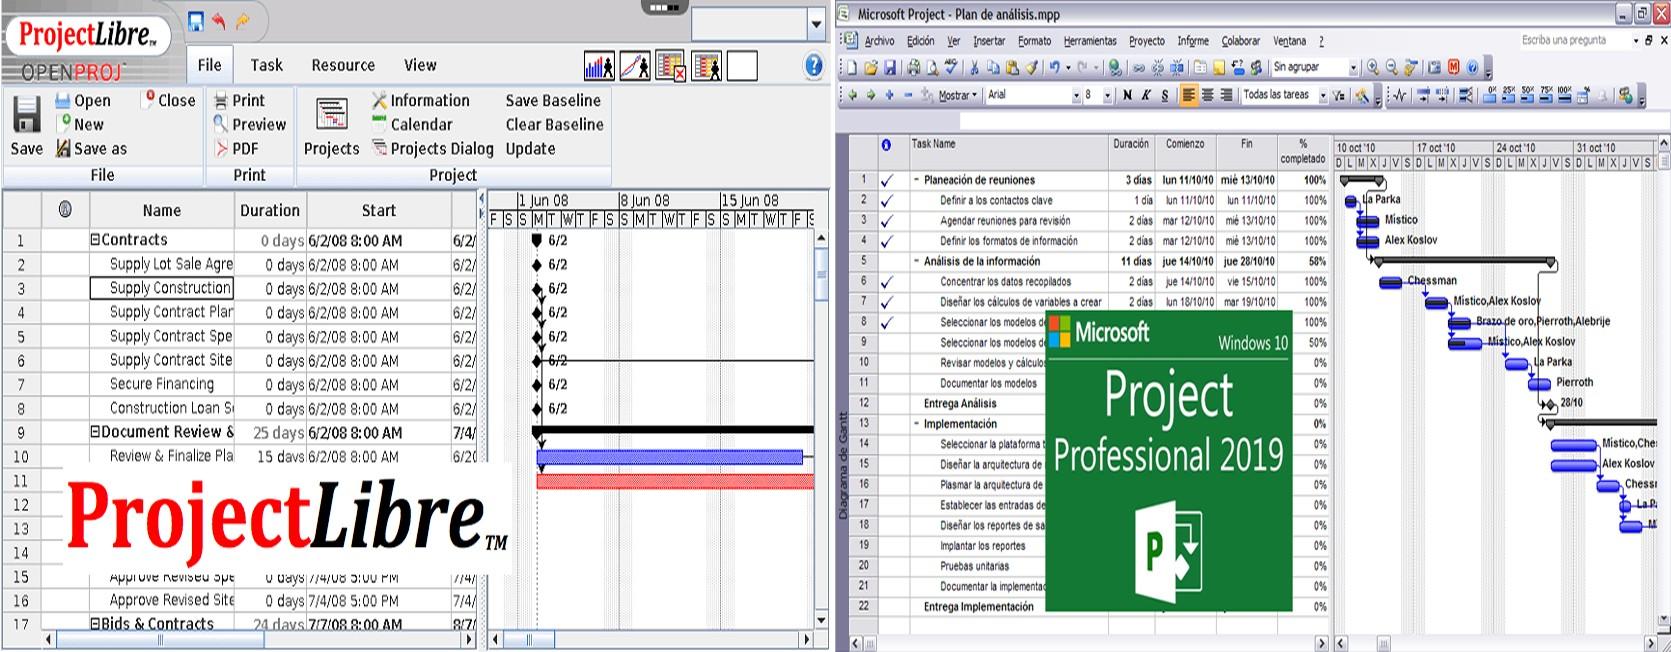The height and width of the screenshot is (652, 1671).
Task: Open the Todas las tareas filter dropdown
Action: click(1323, 96)
